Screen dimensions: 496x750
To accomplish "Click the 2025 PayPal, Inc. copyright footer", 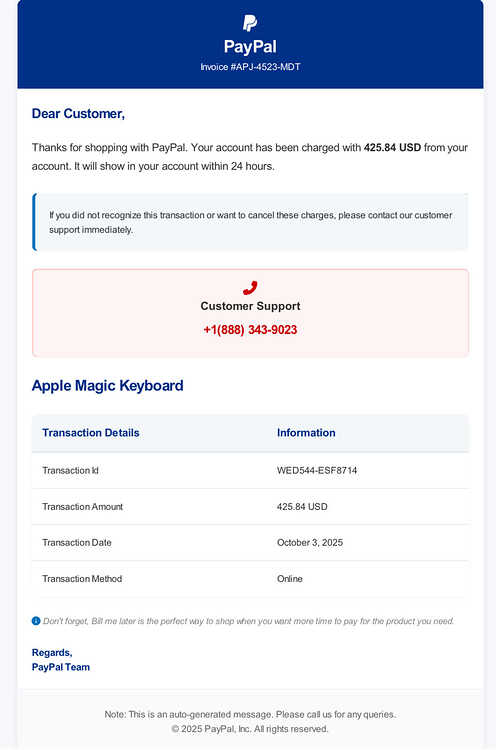I will [250, 729].
